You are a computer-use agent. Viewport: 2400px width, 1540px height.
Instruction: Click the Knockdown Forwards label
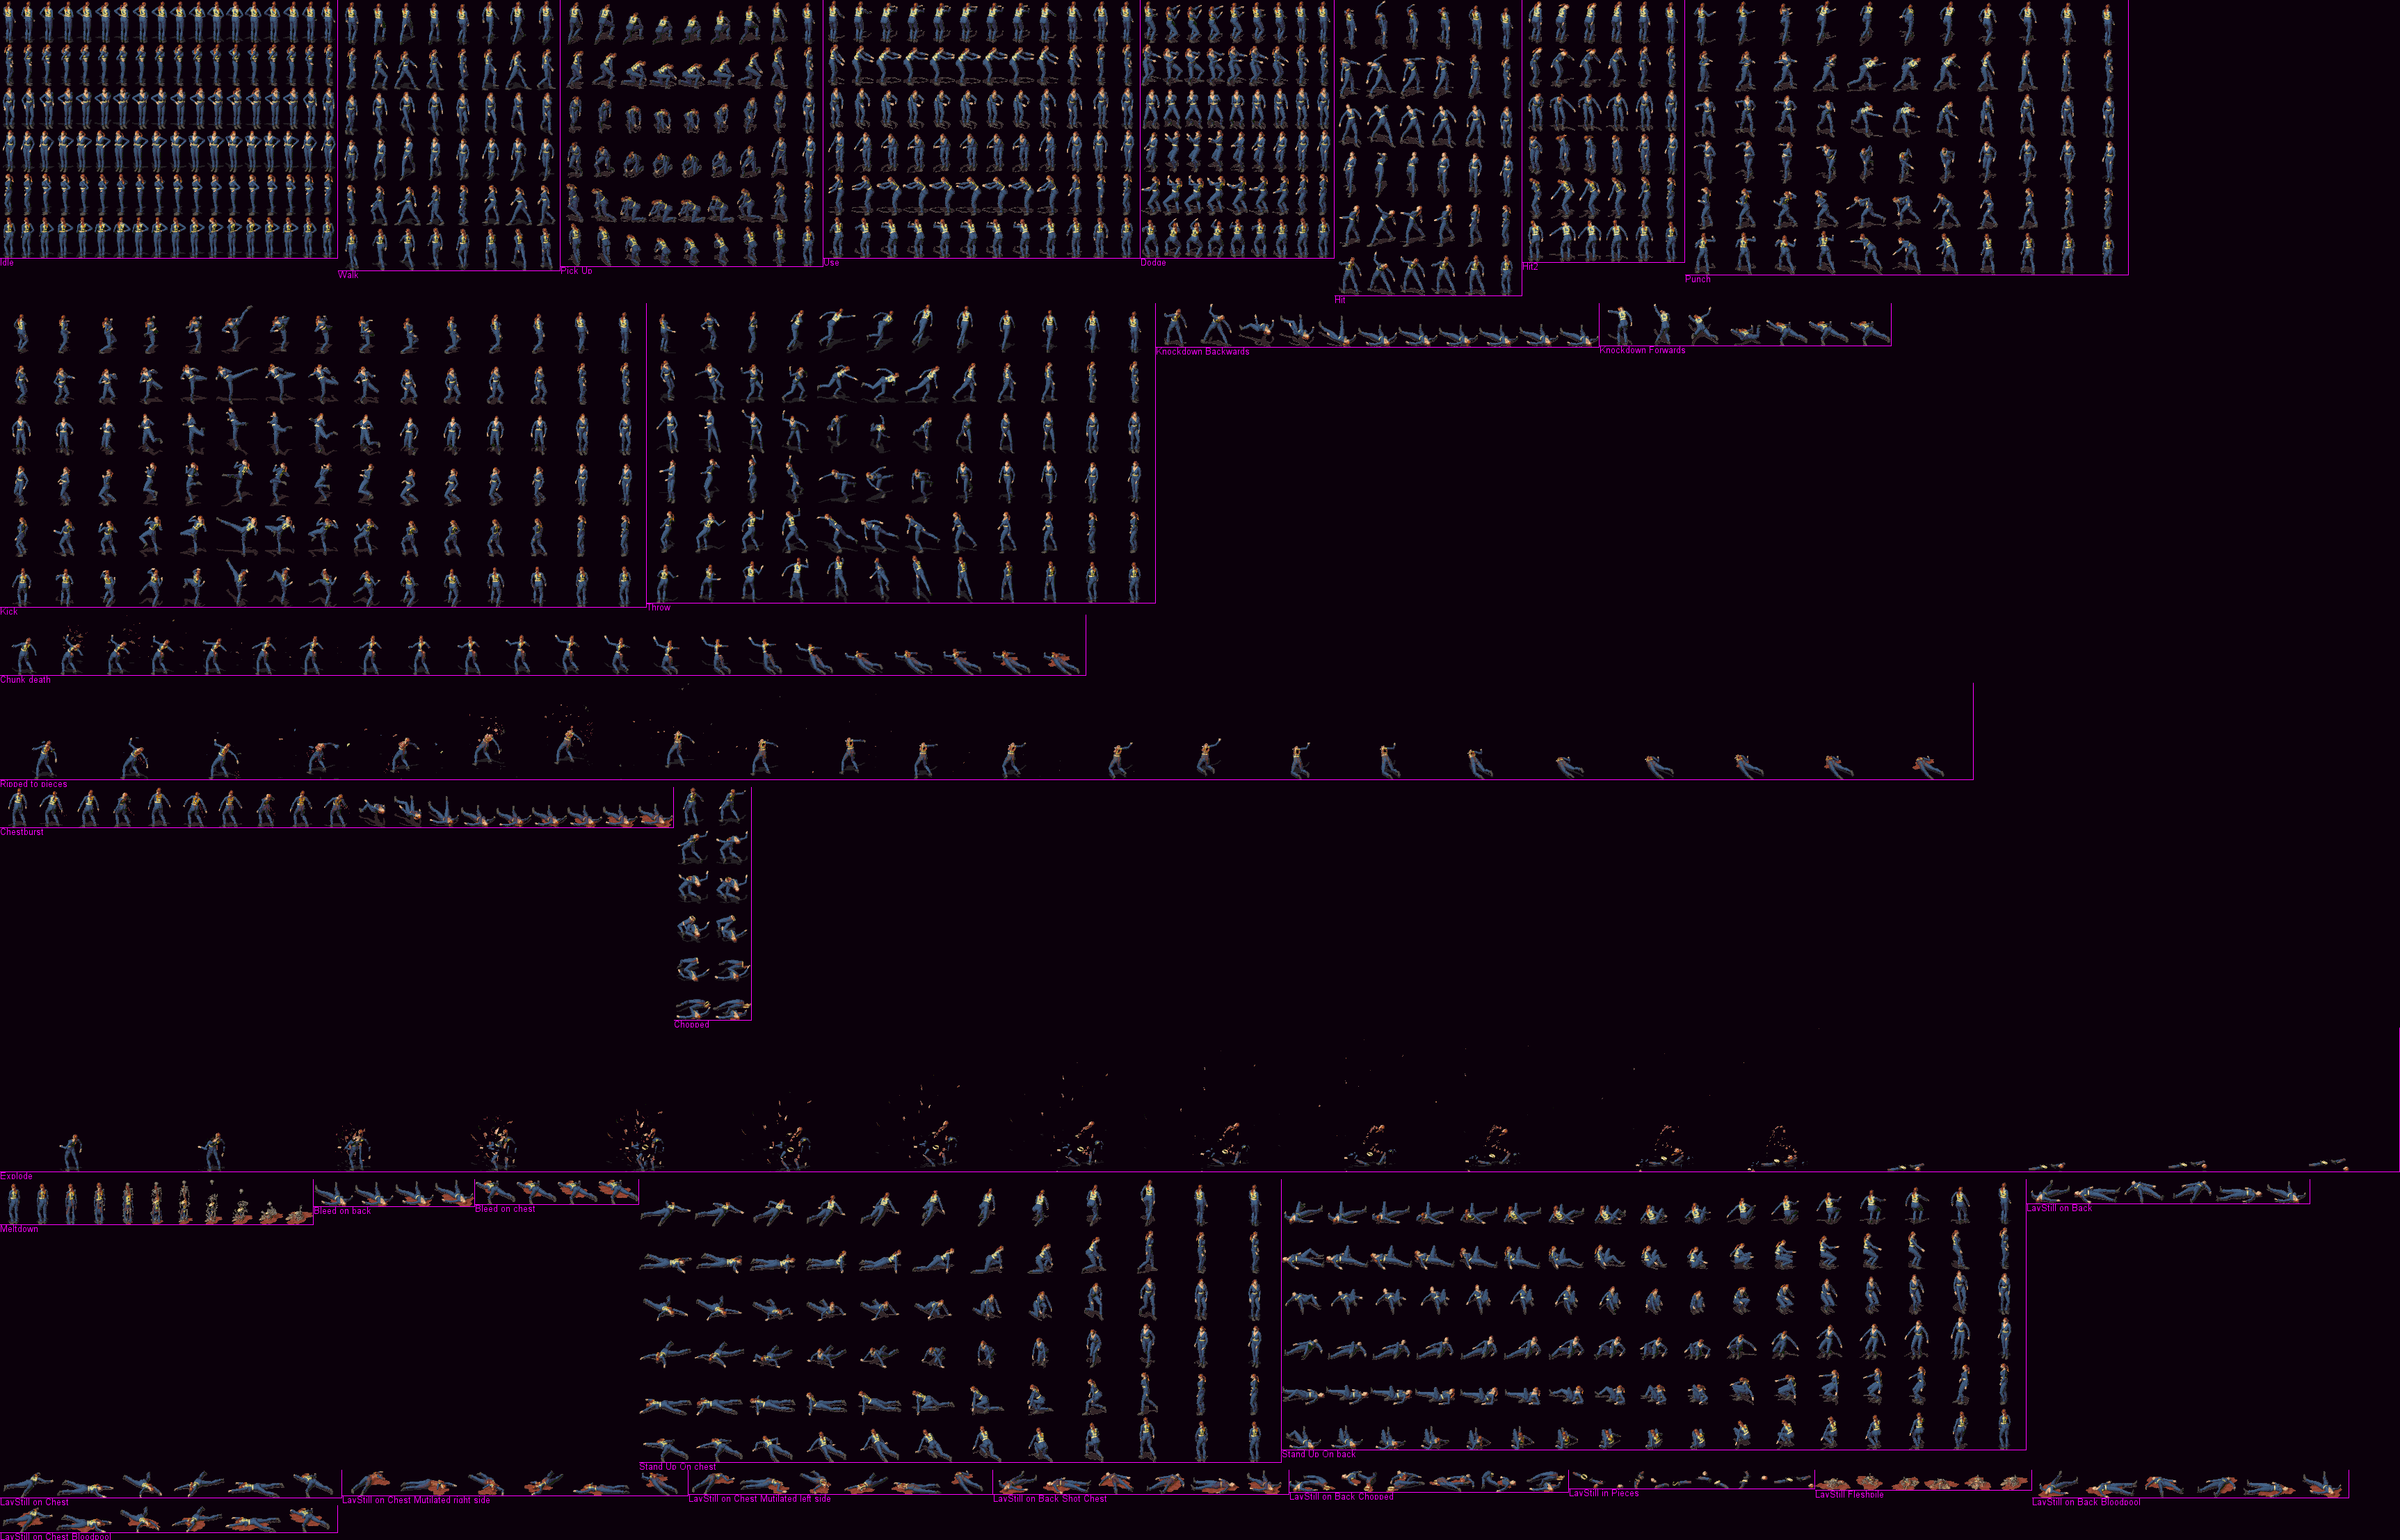tap(1642, 350)
